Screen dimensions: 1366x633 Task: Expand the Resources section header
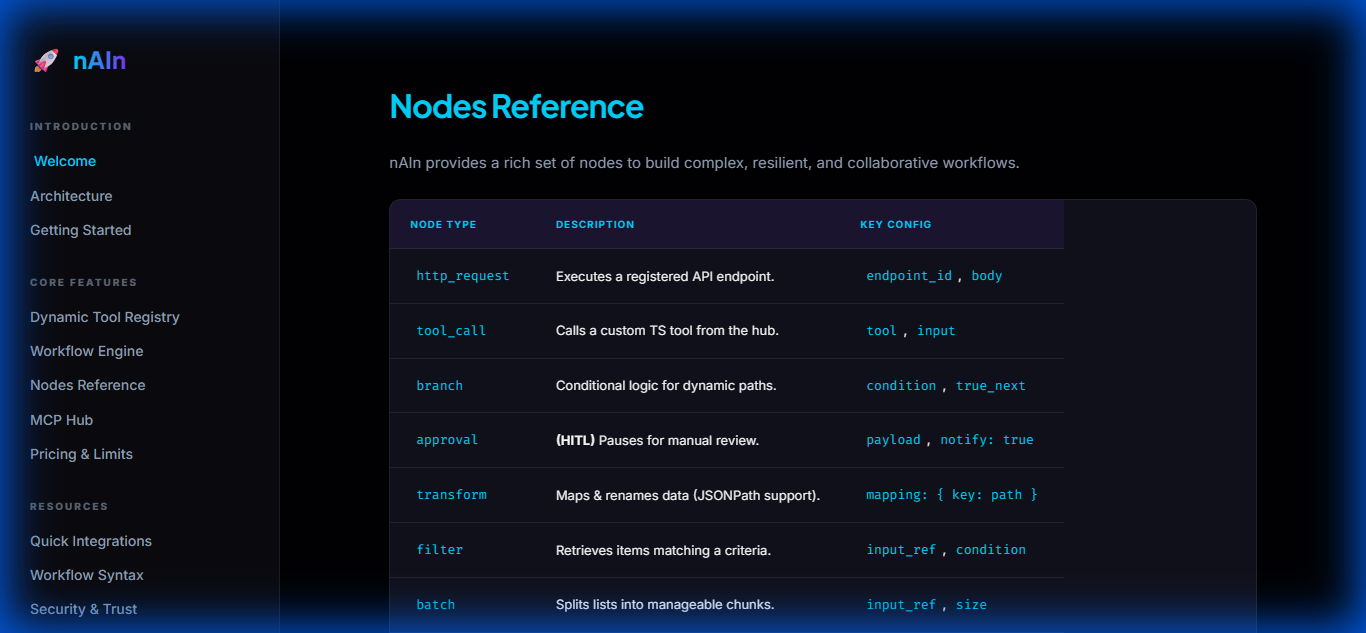point(68,506)
